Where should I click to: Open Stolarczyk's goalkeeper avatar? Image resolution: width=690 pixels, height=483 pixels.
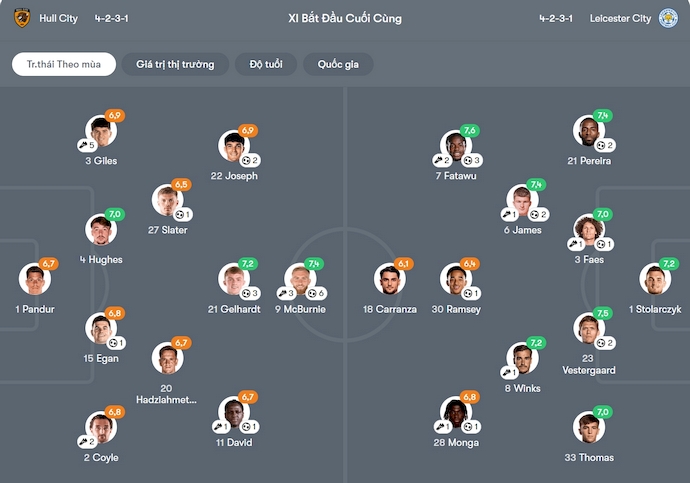pos(656,280)
